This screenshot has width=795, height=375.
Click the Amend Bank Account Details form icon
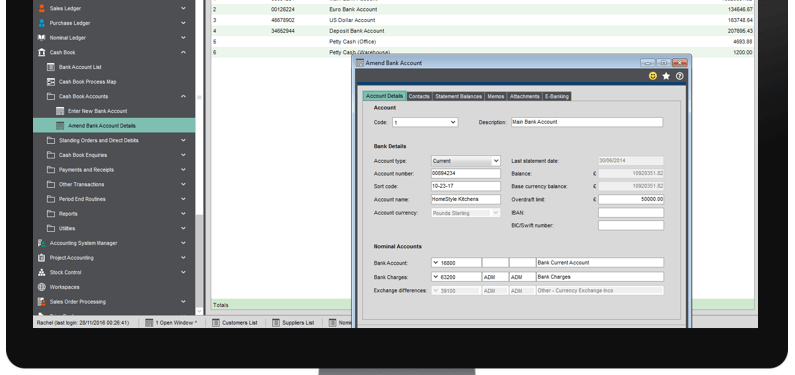60,126
